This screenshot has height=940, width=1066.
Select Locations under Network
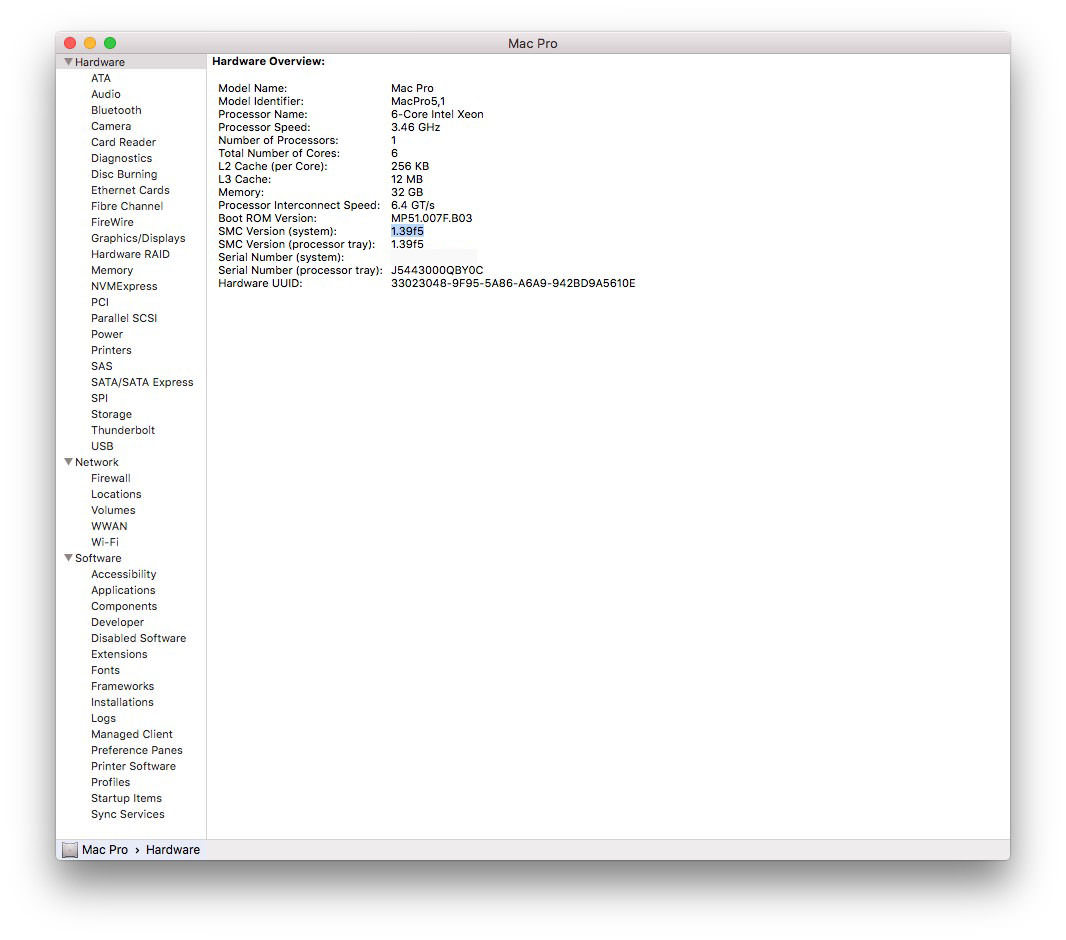[116, 494]
